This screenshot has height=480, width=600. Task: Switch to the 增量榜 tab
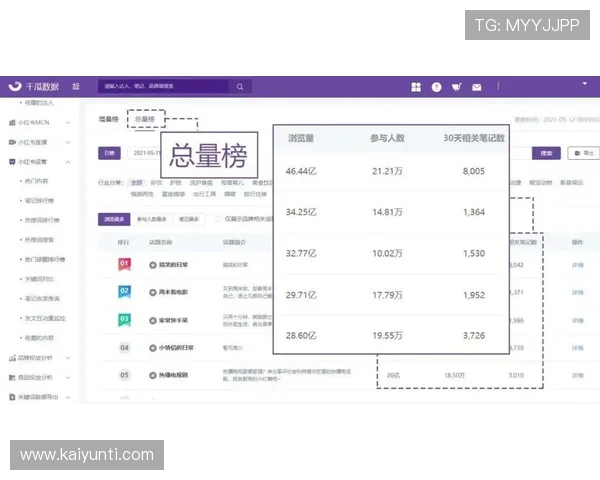(109, 119)
